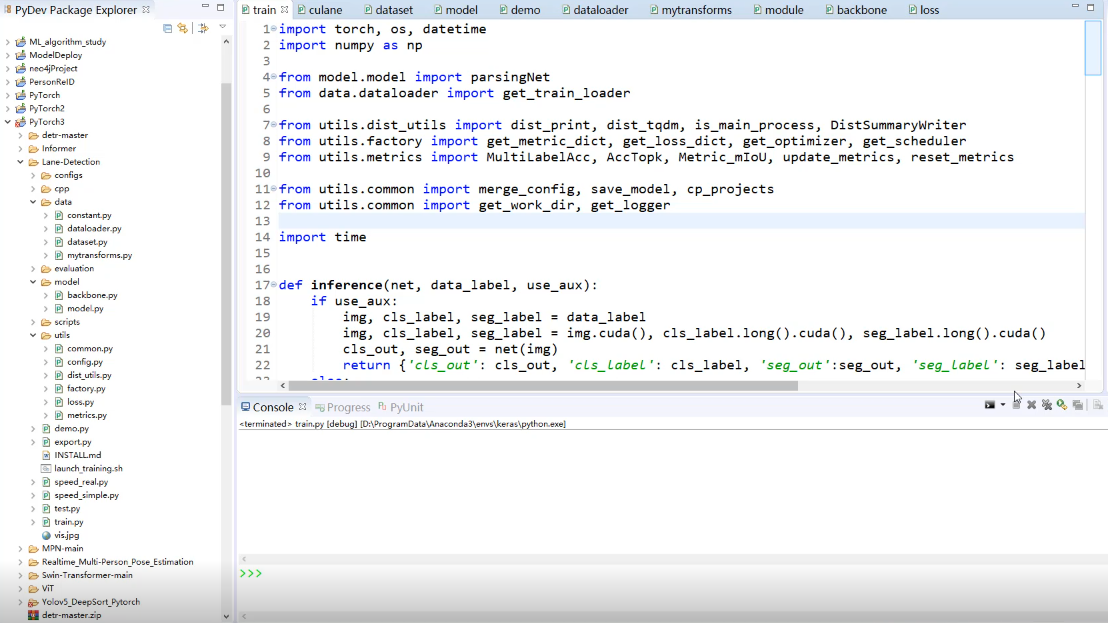Image resolution: width=1108 pixels, height=623 pixels.
Task: Click the console input prompt field
Action: 670,574
